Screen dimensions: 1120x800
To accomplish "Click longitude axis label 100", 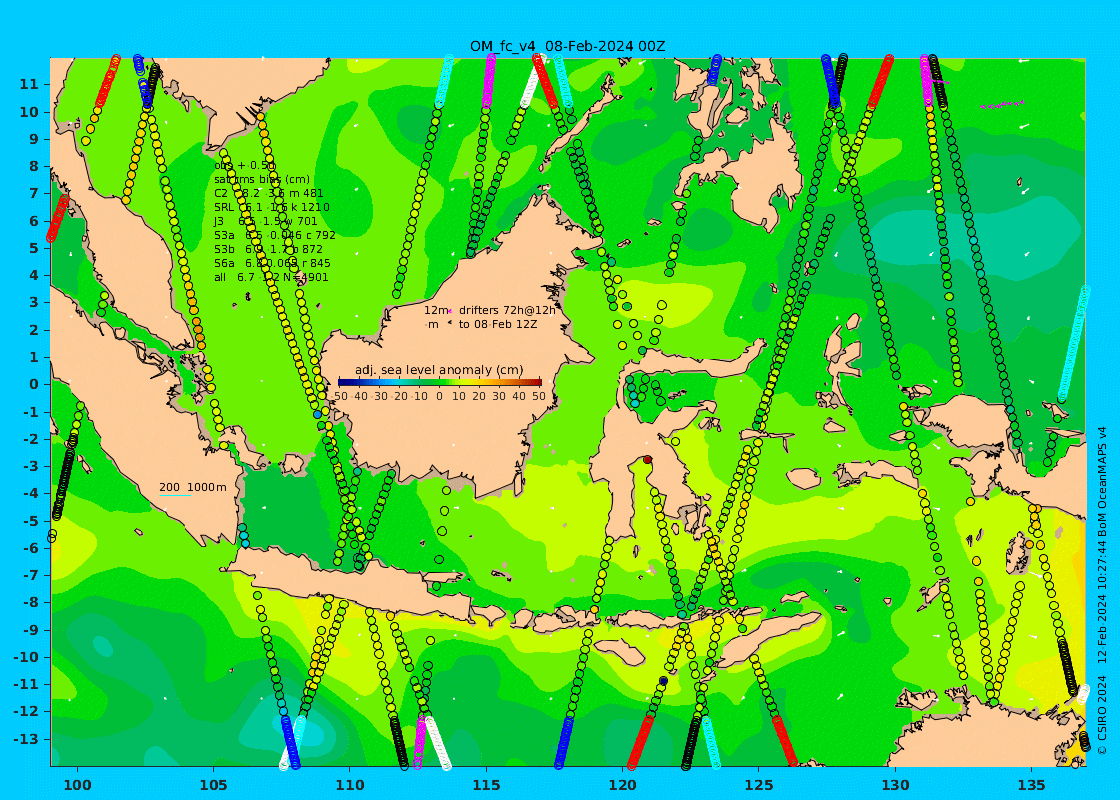I will [x=77, y=785].
